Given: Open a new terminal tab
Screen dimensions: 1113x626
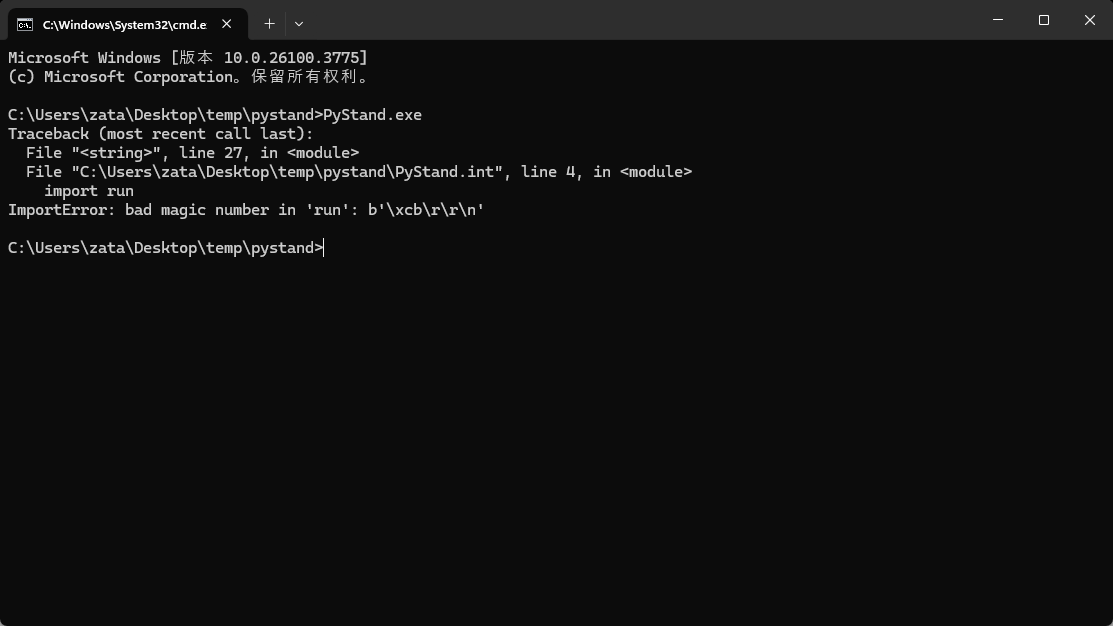Looking at the screenshot, I should (x=269, y=24).
